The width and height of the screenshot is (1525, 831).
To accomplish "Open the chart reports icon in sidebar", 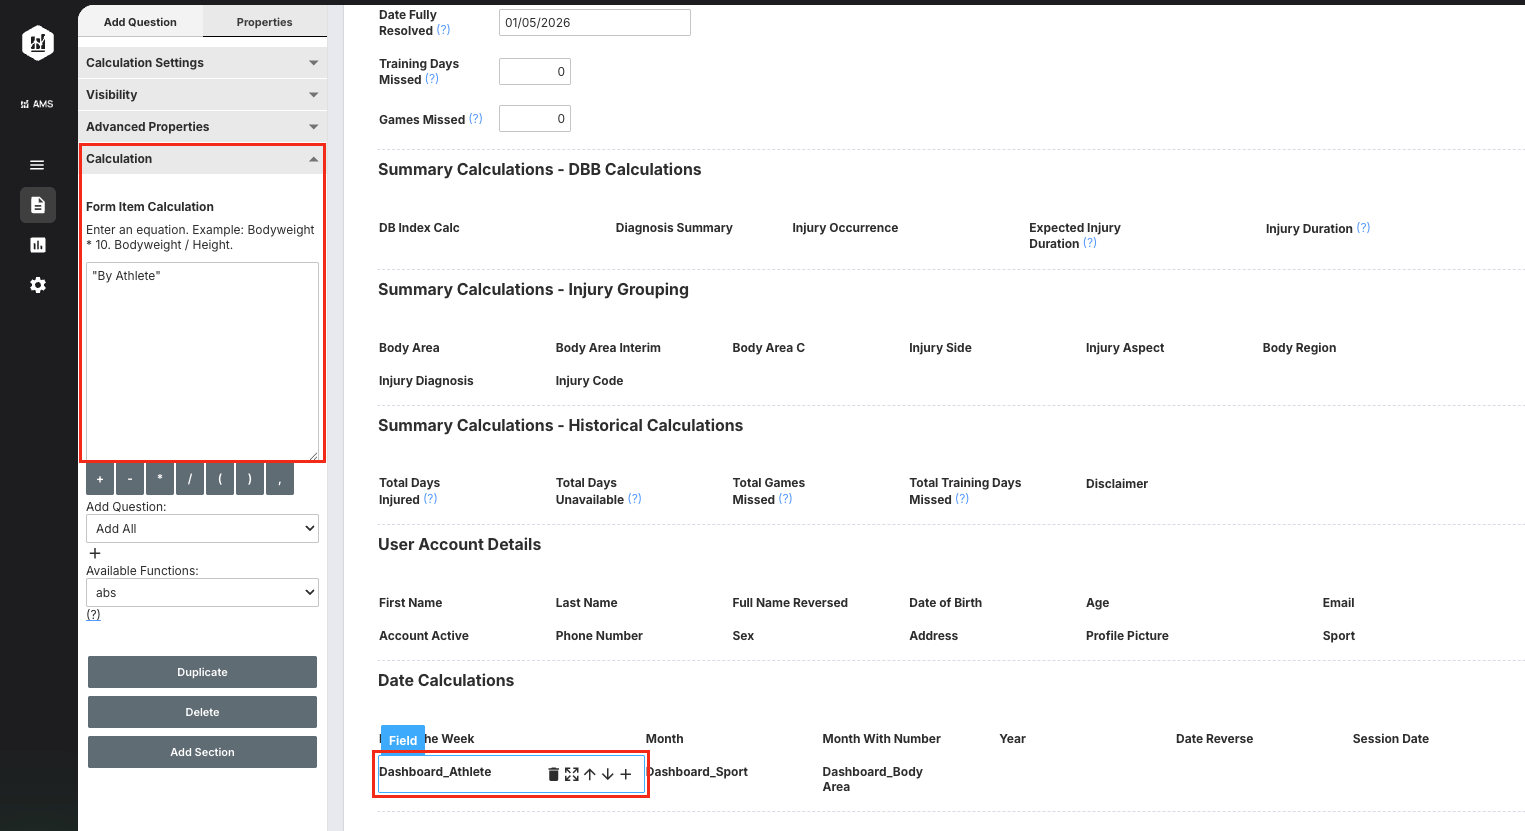I will point(38,245).
